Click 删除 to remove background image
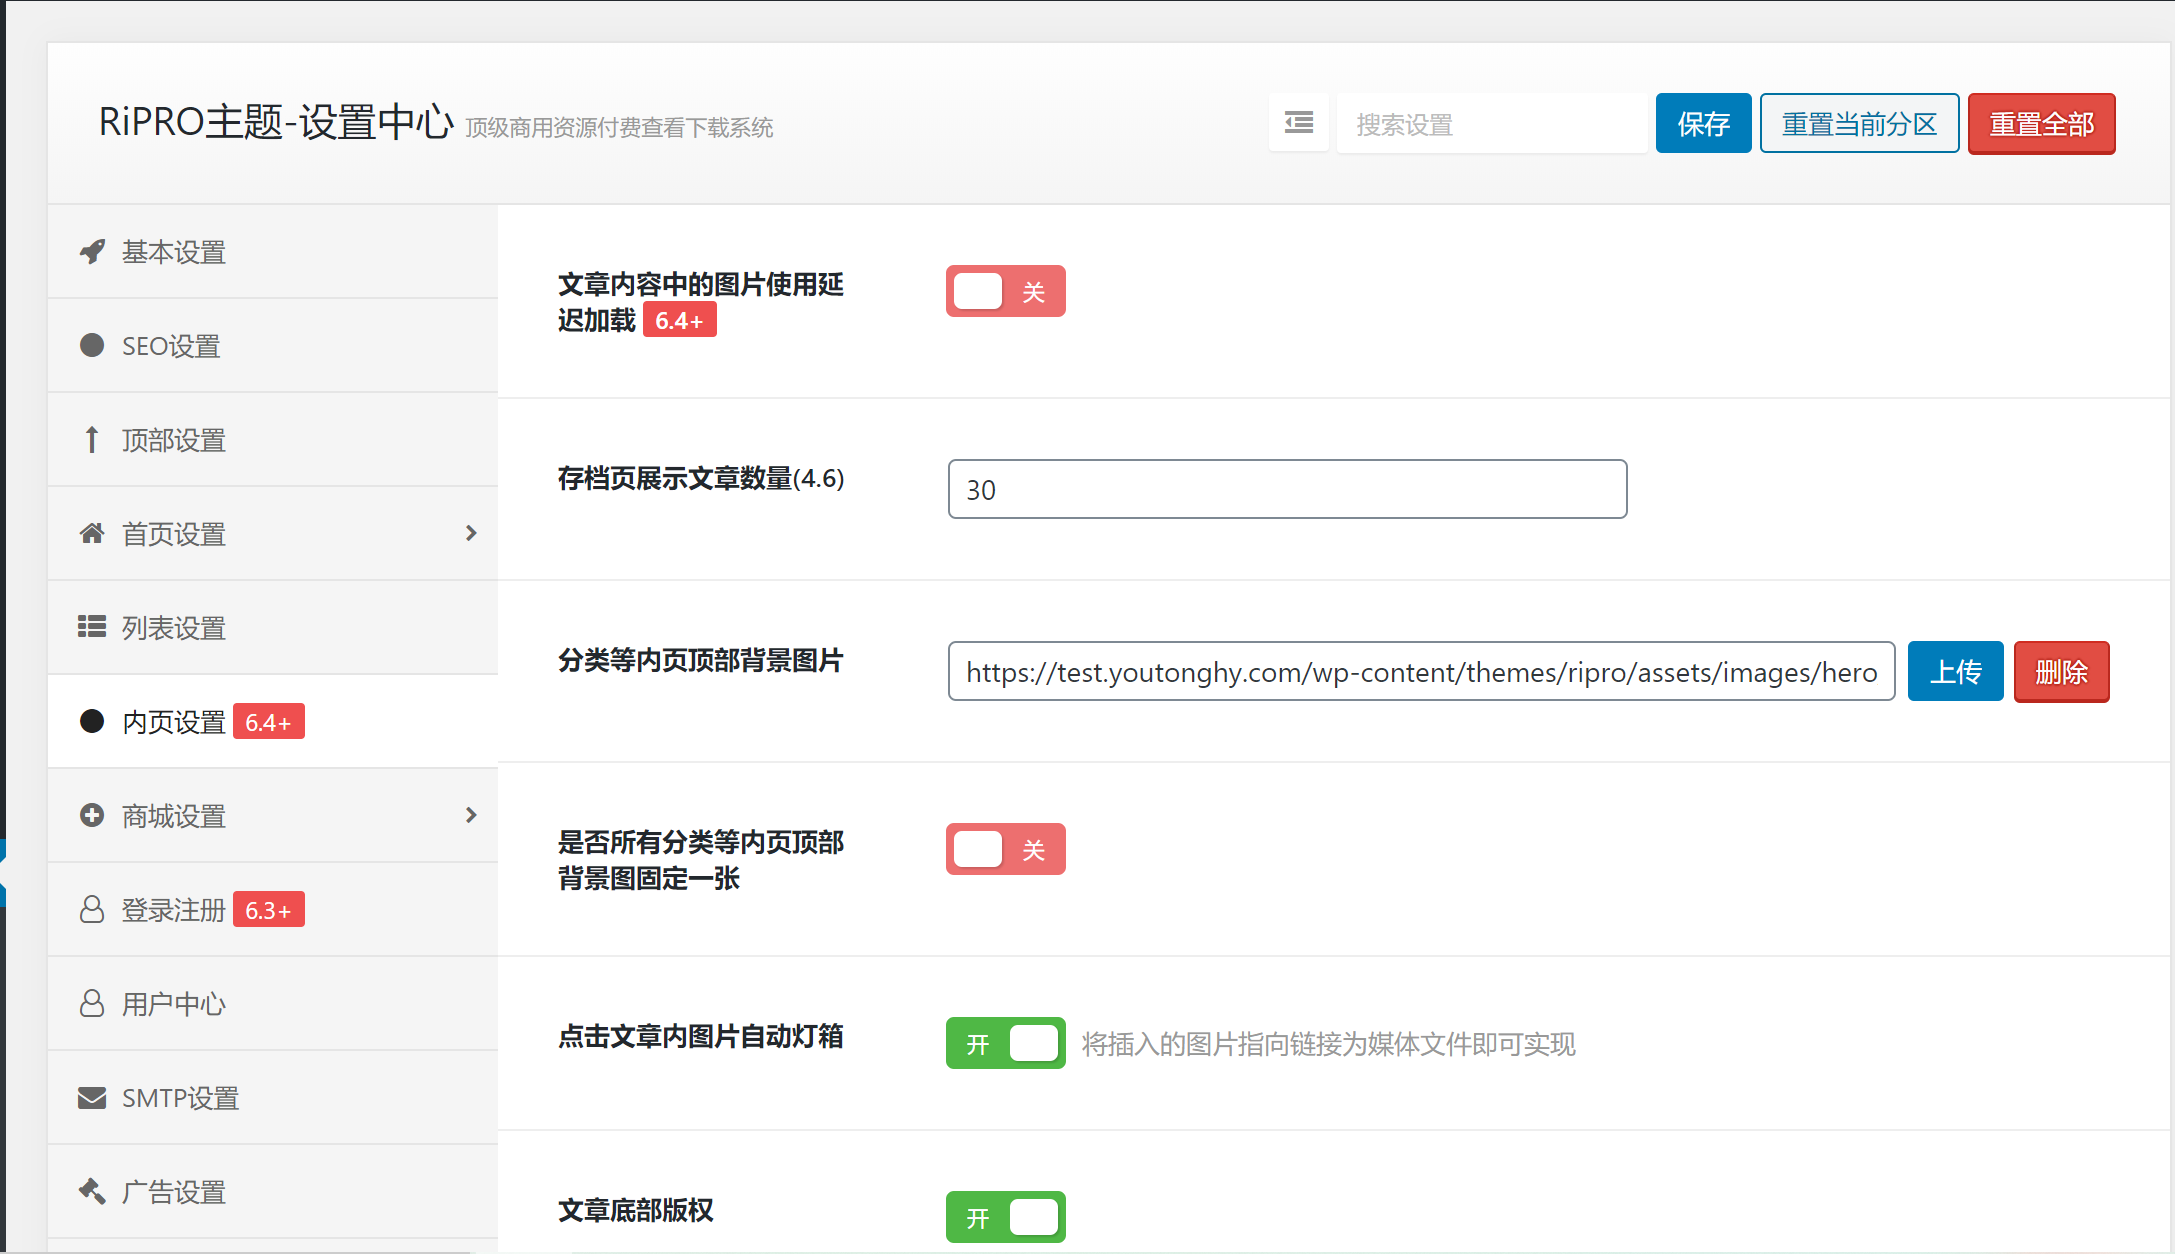This screenshot has height=1254, width=2175. point(2061,671)
